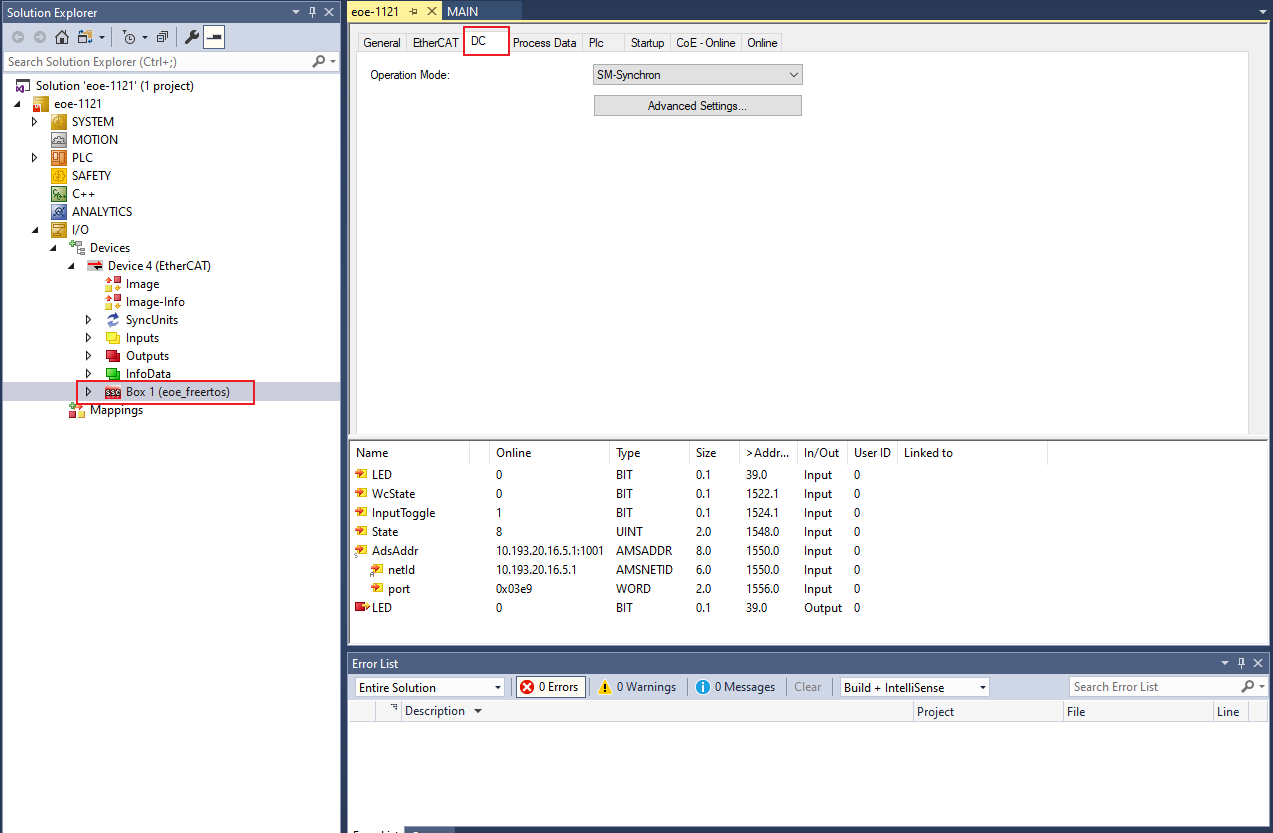Screen dimensions: 1273x833
Task: Click the Search Error List field
Action: point(1155,687)
